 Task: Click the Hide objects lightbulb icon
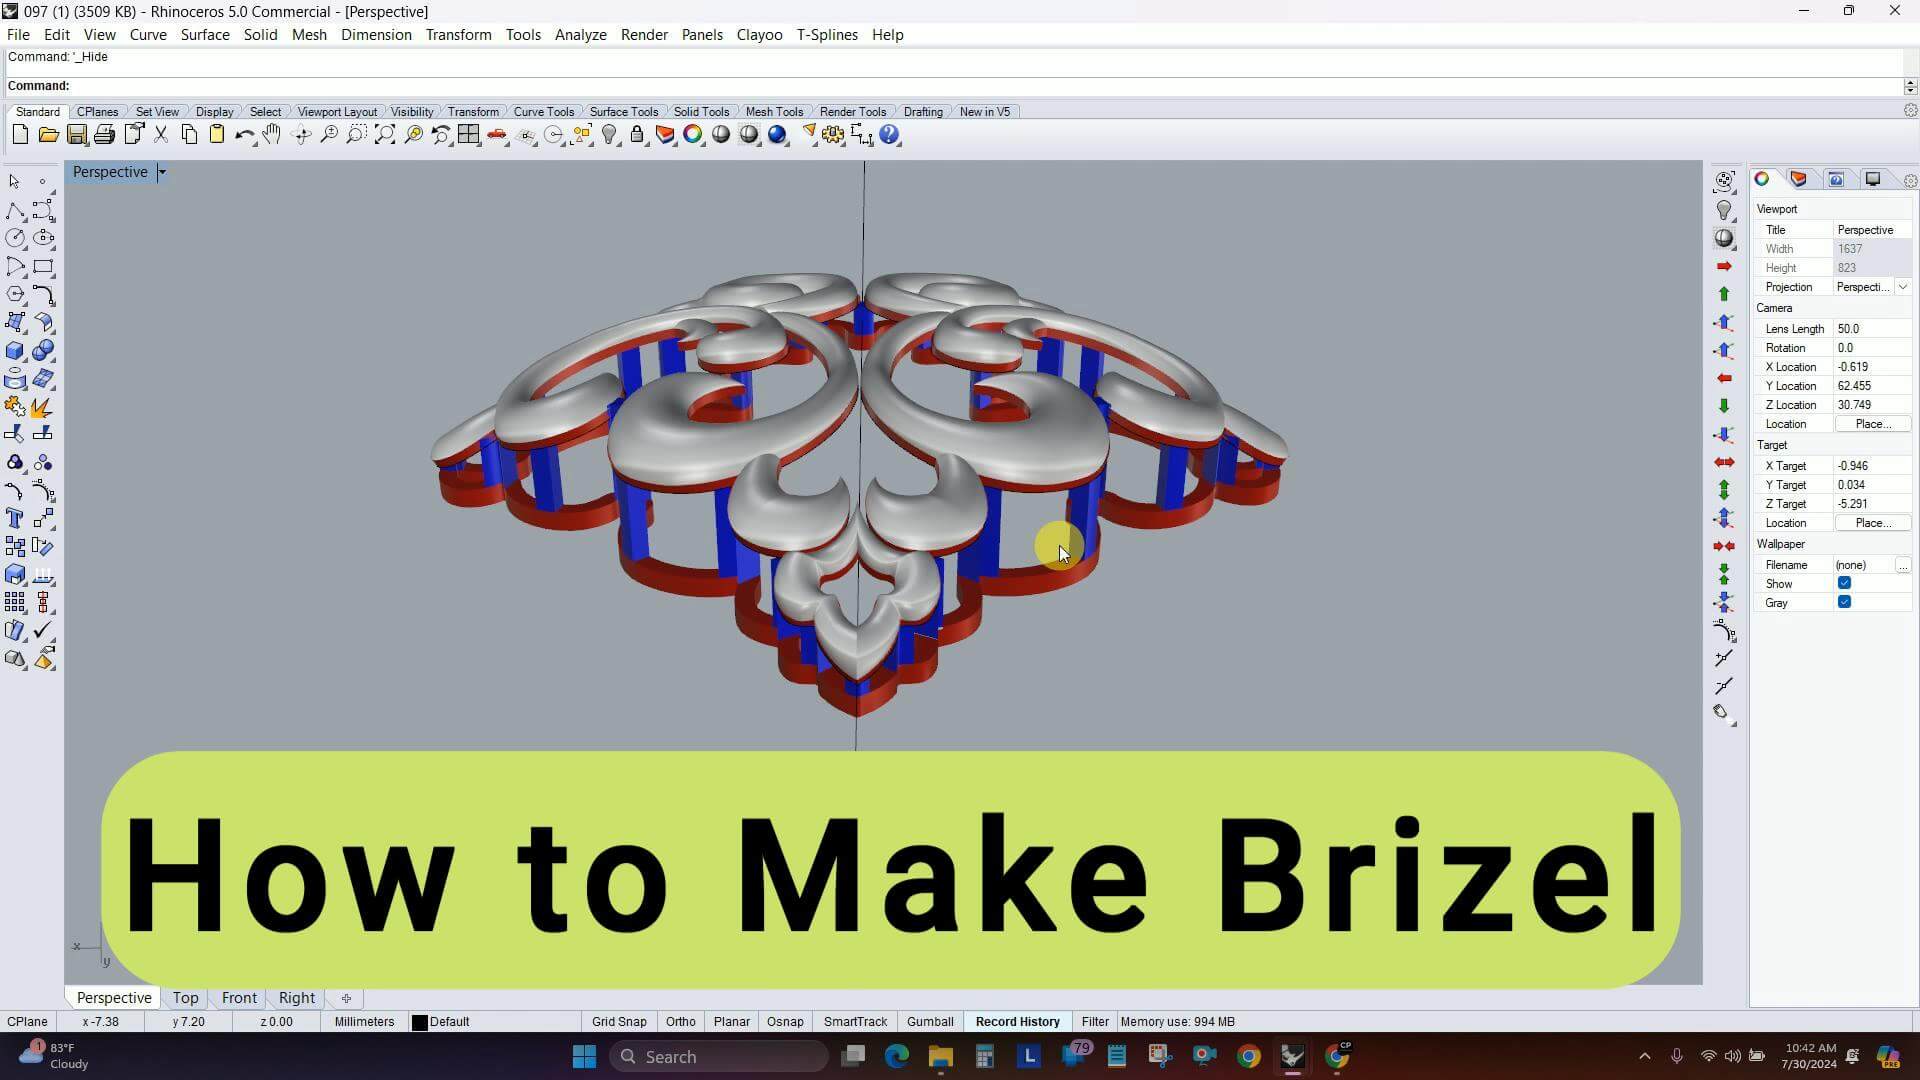click(609, 135)
